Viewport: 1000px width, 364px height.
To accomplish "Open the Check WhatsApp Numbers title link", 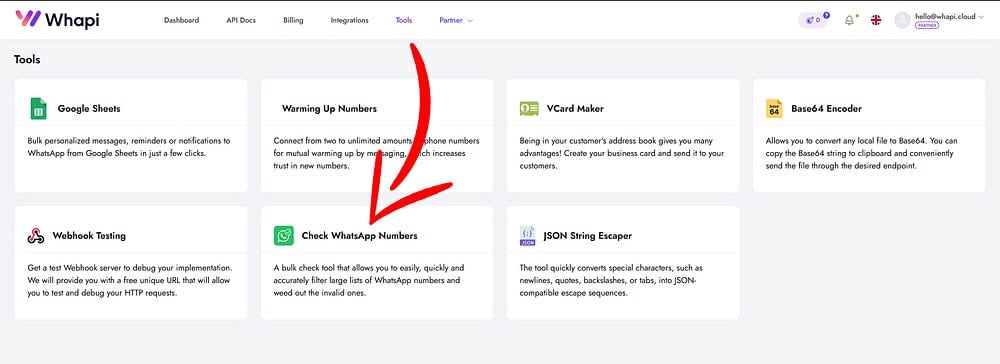I will coord(359,236).
